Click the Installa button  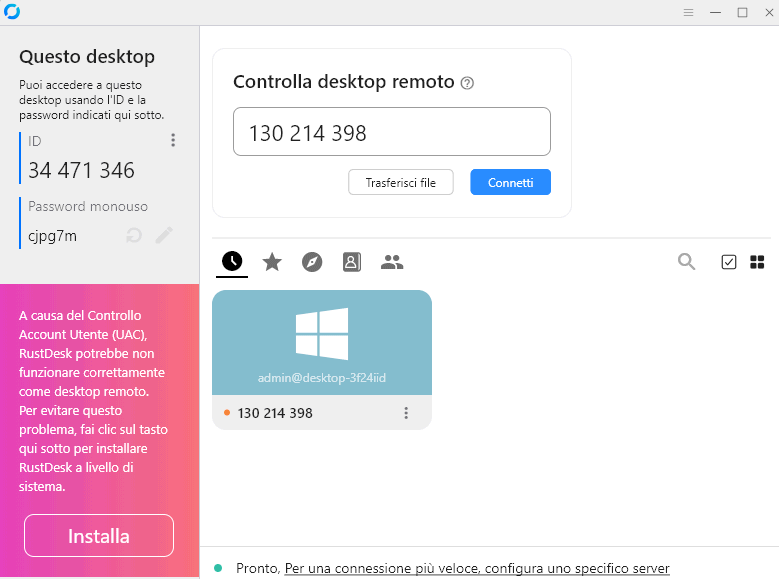click(99, 536)
